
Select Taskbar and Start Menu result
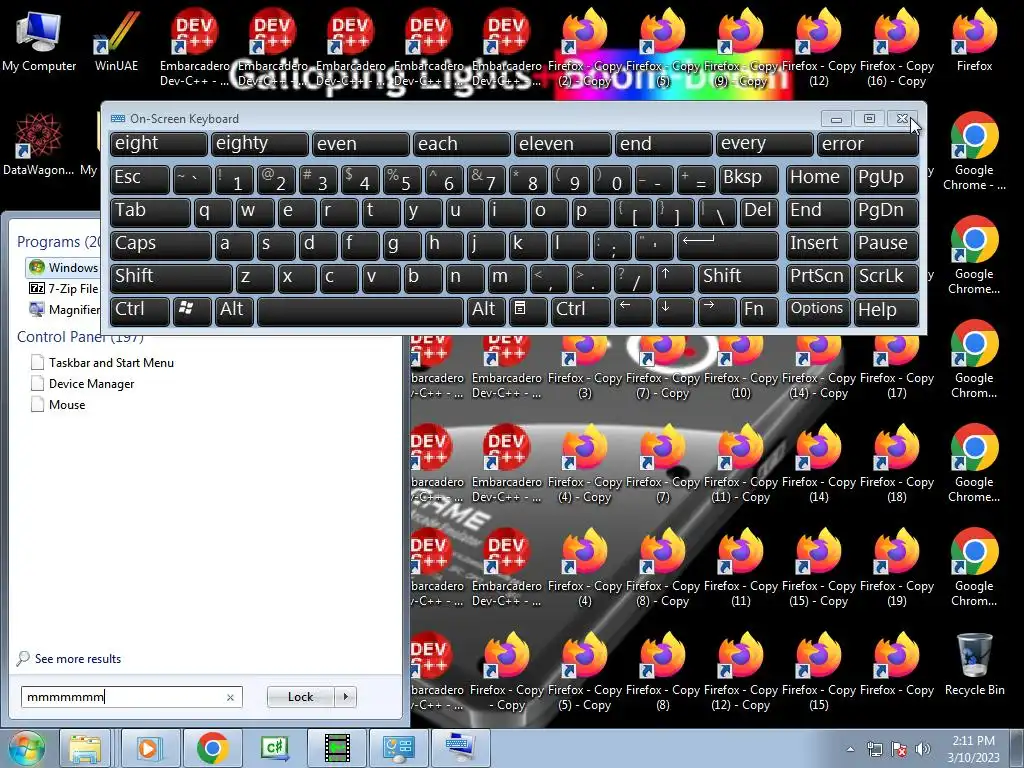pos(102,362)
